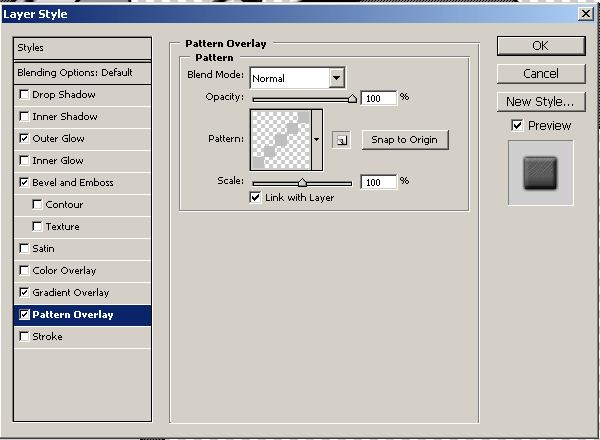Image resolution: width=600 pixels, height=440 pixels.
Task: Click the Opacity percentage input field
Action: coord(378,99)
